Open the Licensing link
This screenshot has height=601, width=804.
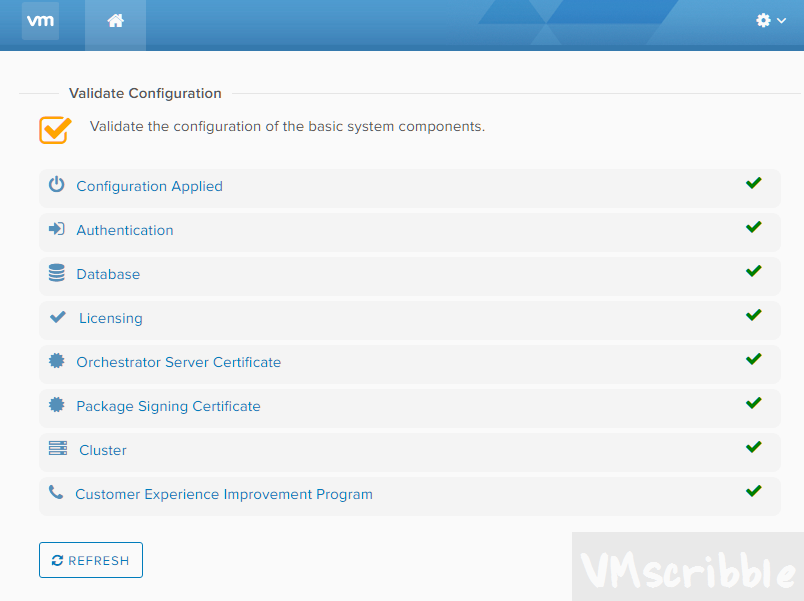[111, 318]
